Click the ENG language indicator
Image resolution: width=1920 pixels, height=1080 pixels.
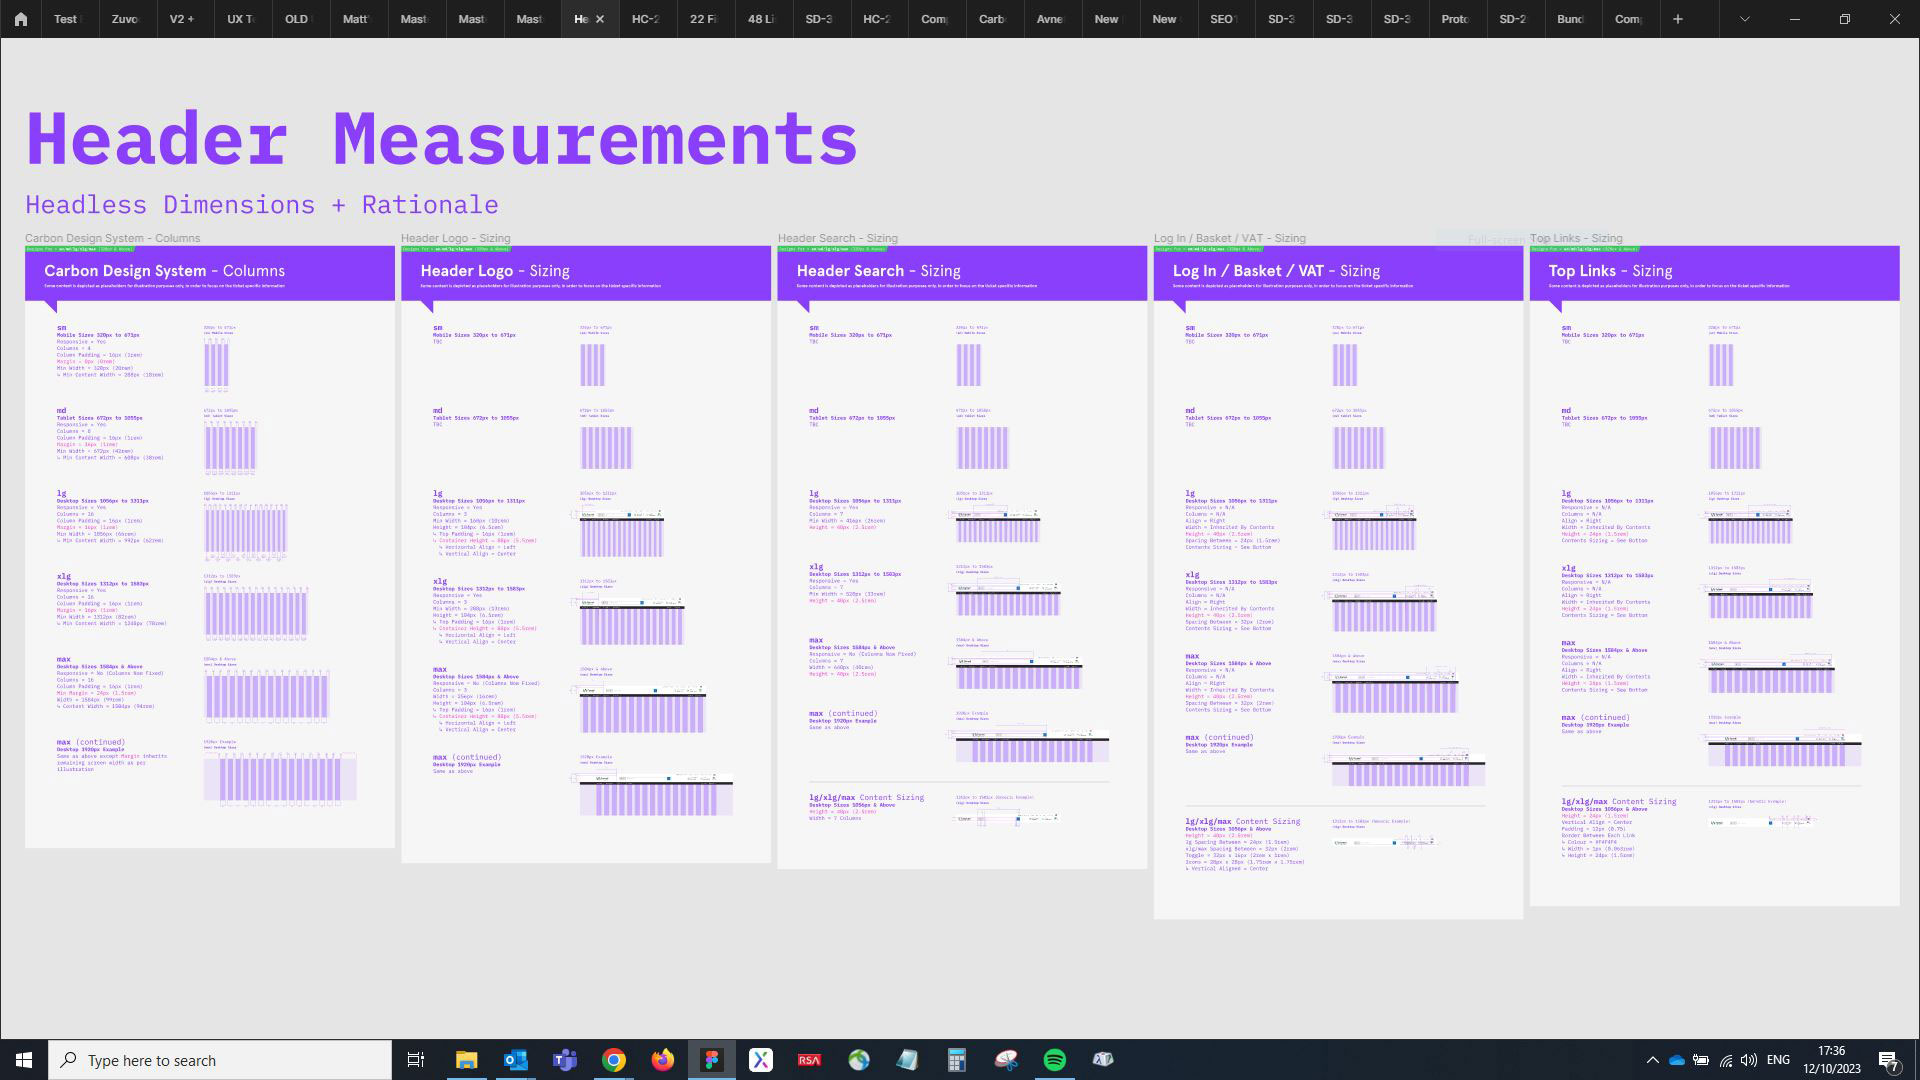pos(1778,1060)
